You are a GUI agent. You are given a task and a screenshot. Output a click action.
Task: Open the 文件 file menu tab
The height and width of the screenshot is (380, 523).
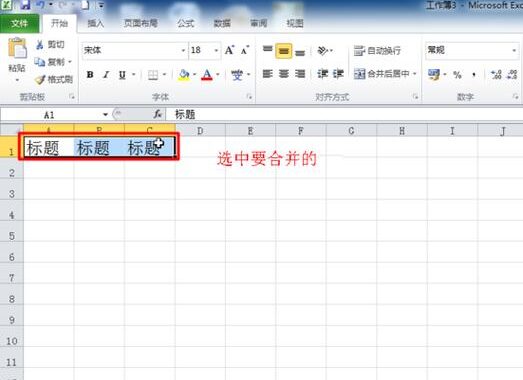point(19,23)
